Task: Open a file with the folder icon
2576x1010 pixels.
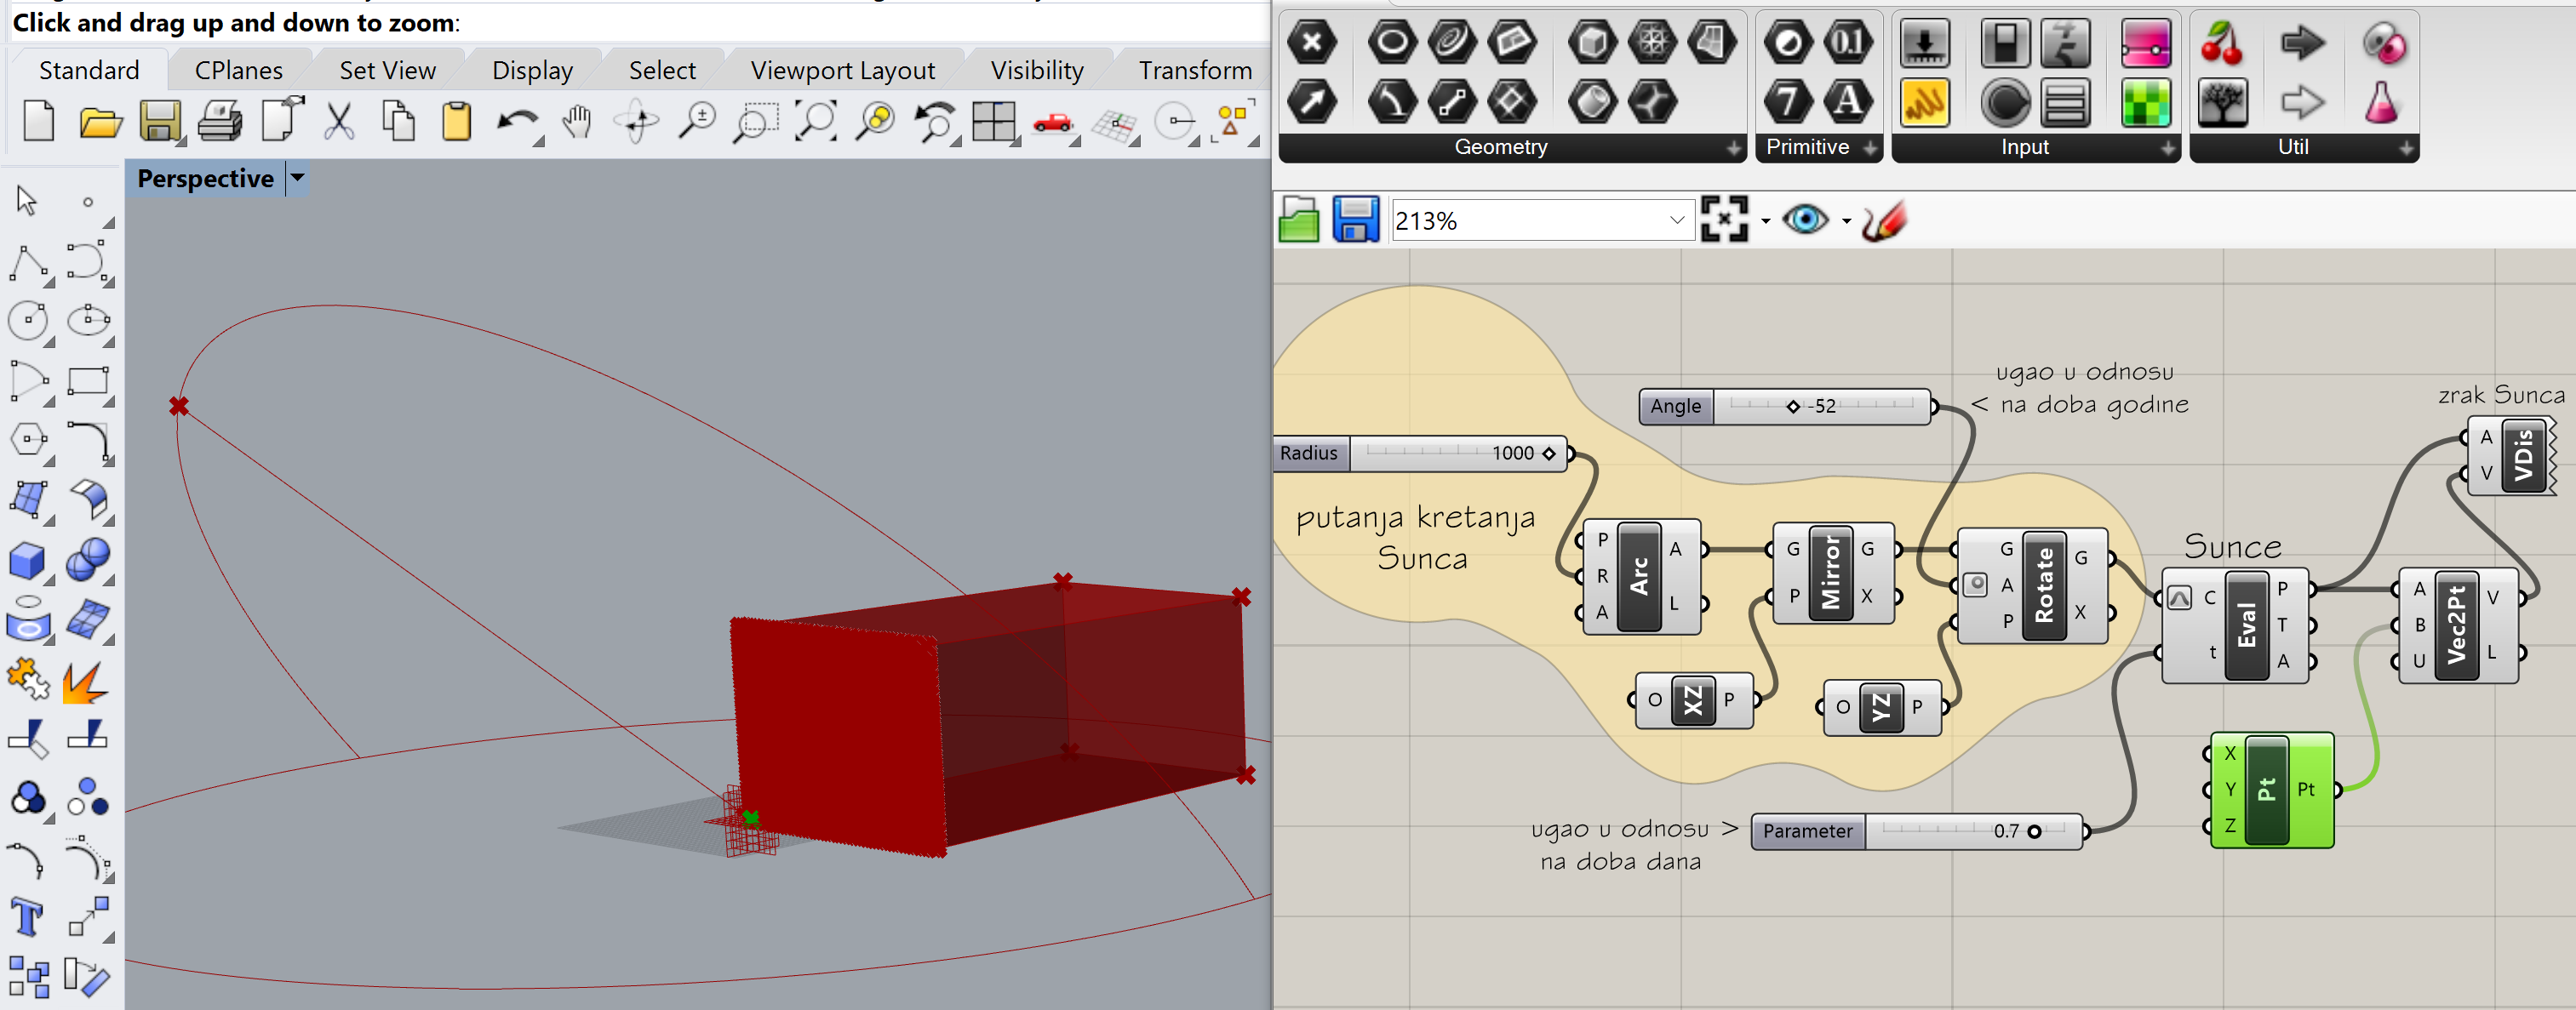Action: point(100,122)
